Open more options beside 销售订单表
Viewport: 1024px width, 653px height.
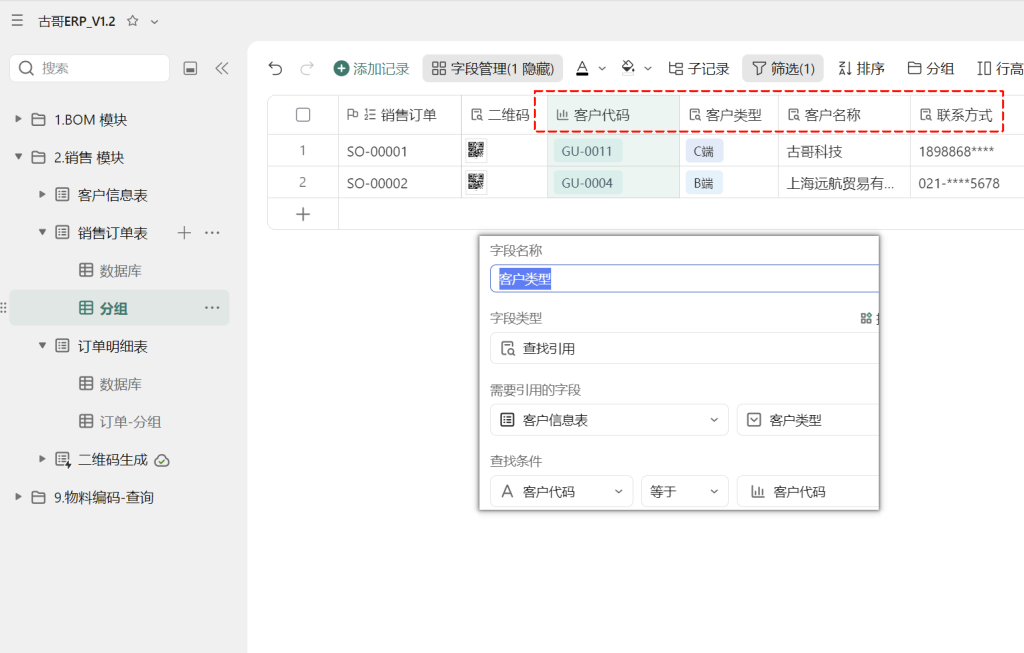(x=212, y=232)
